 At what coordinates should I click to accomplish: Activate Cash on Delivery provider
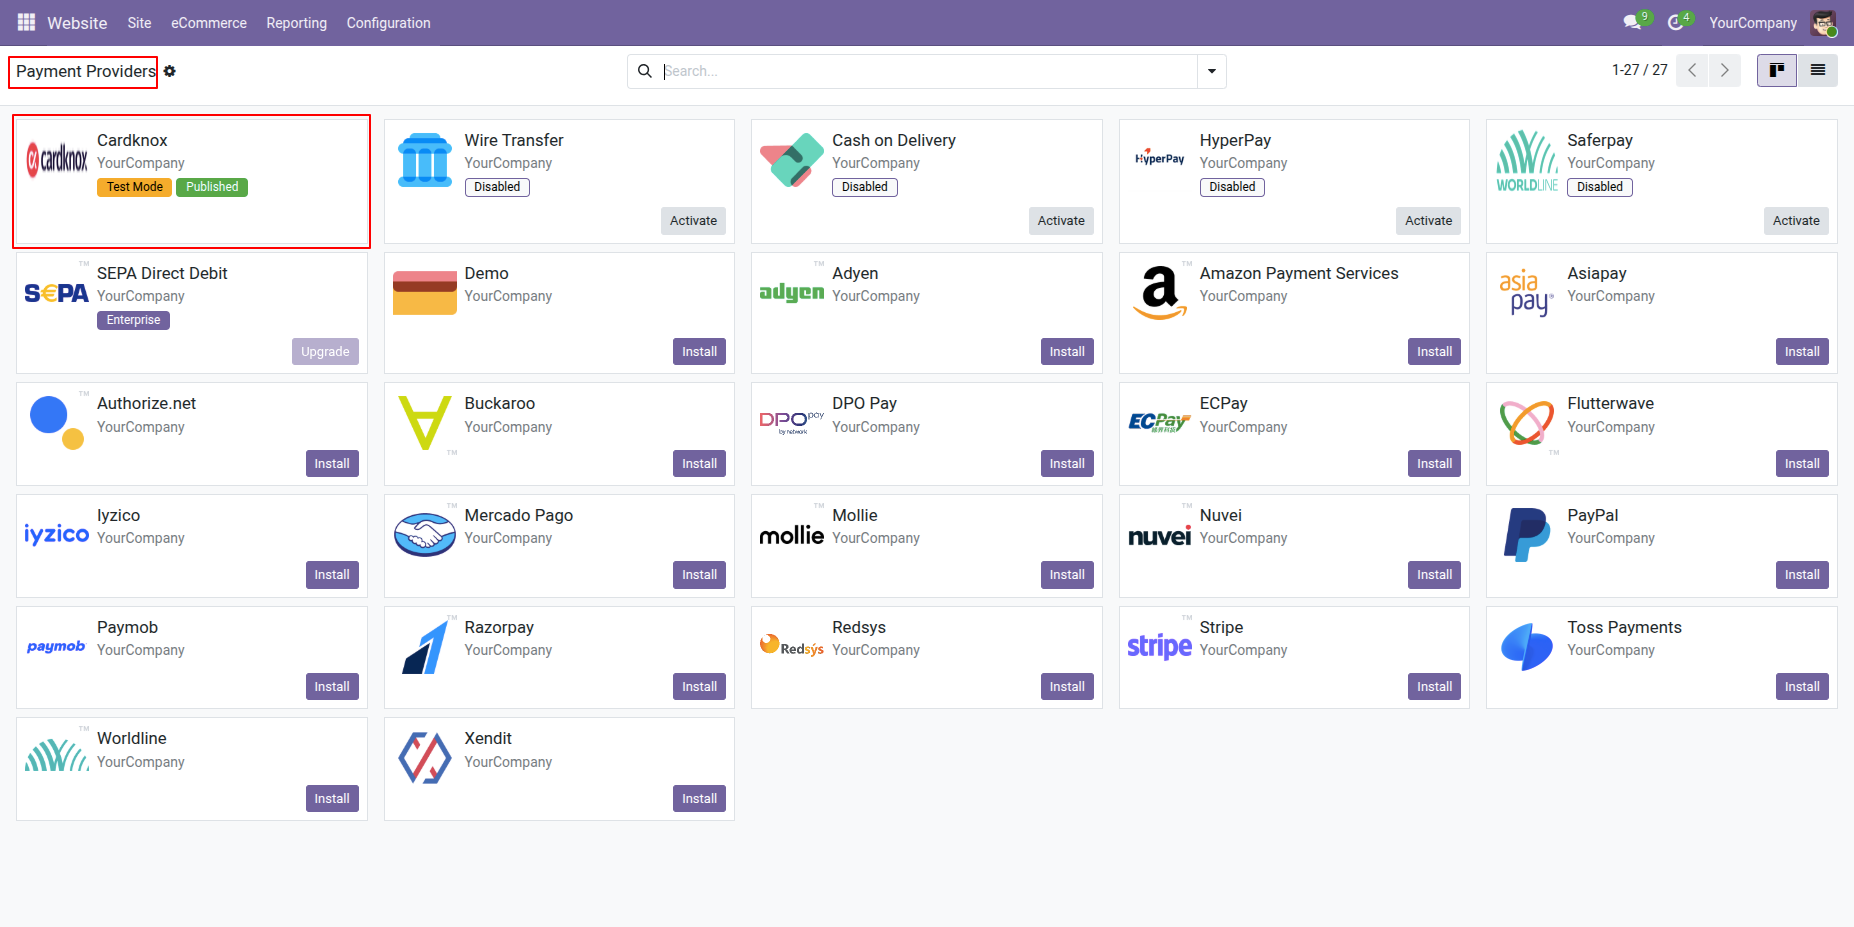click(x=1061, y=221)
